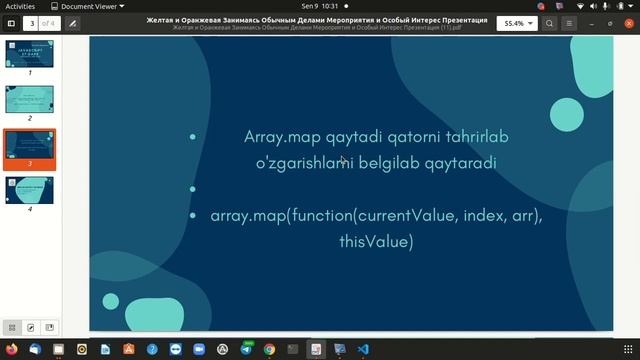Expand the system menu arrow
The width and height of the screenshot is (640, 360).
[x=631, y=6]
